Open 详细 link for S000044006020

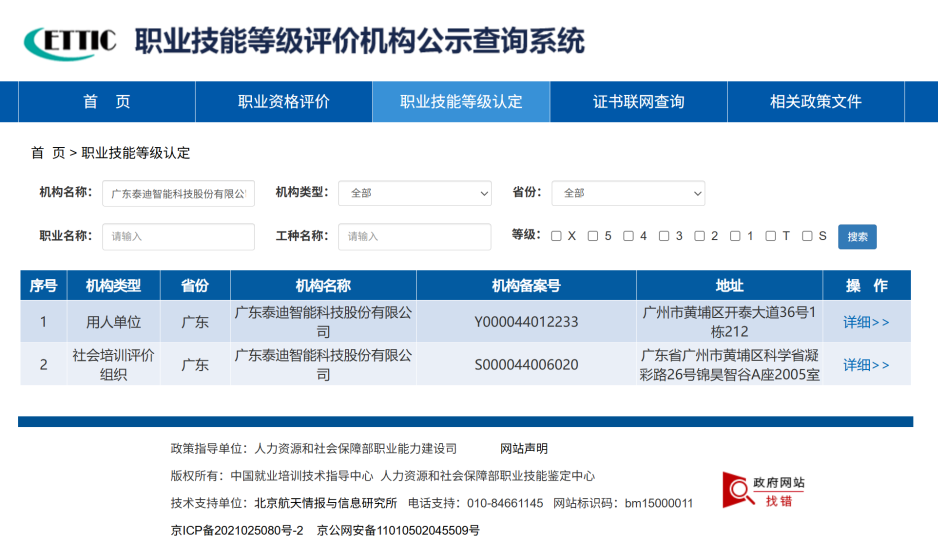point(866,364)
